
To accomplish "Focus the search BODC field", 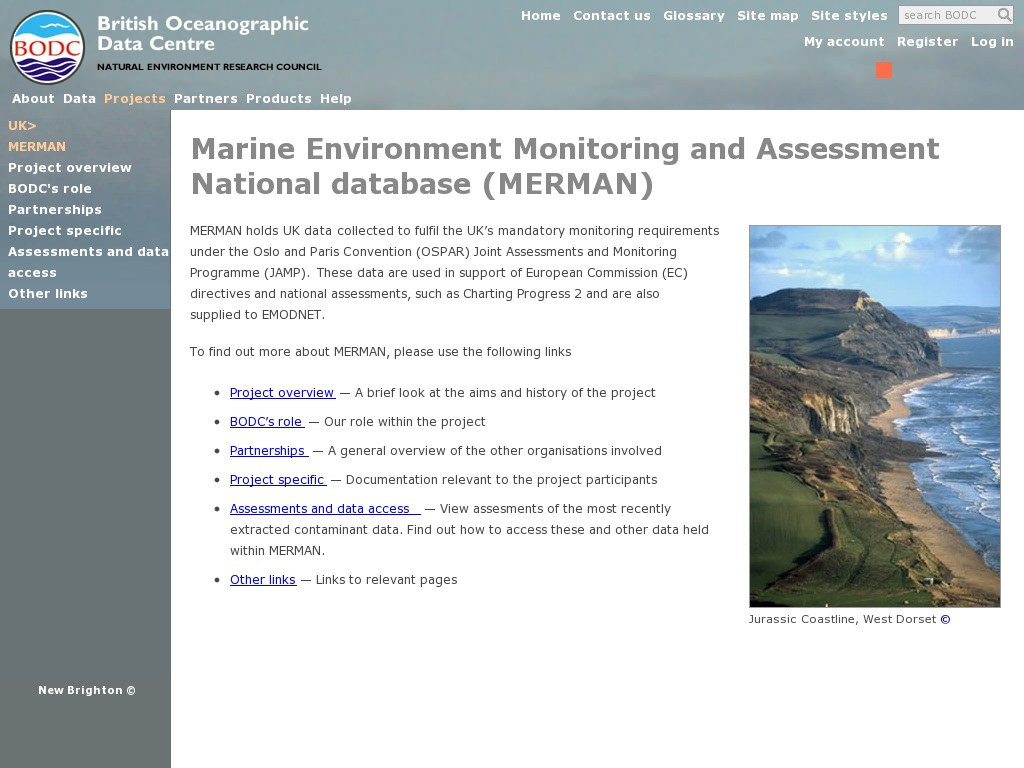I will [948, 15].
